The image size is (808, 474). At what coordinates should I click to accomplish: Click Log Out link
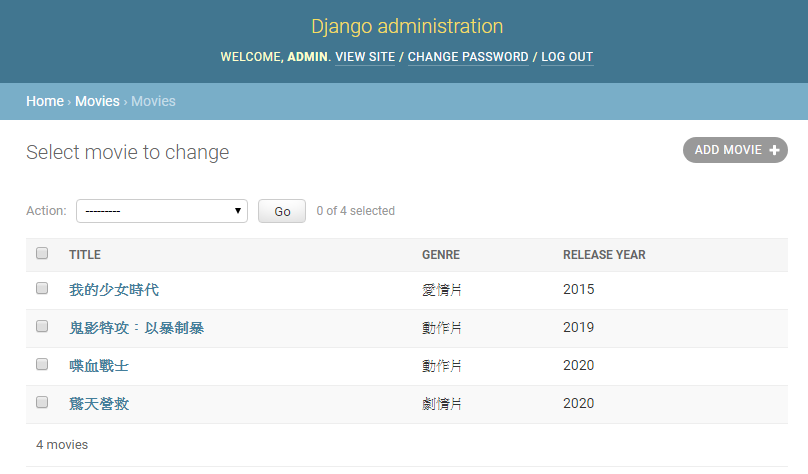pos(567,57)
